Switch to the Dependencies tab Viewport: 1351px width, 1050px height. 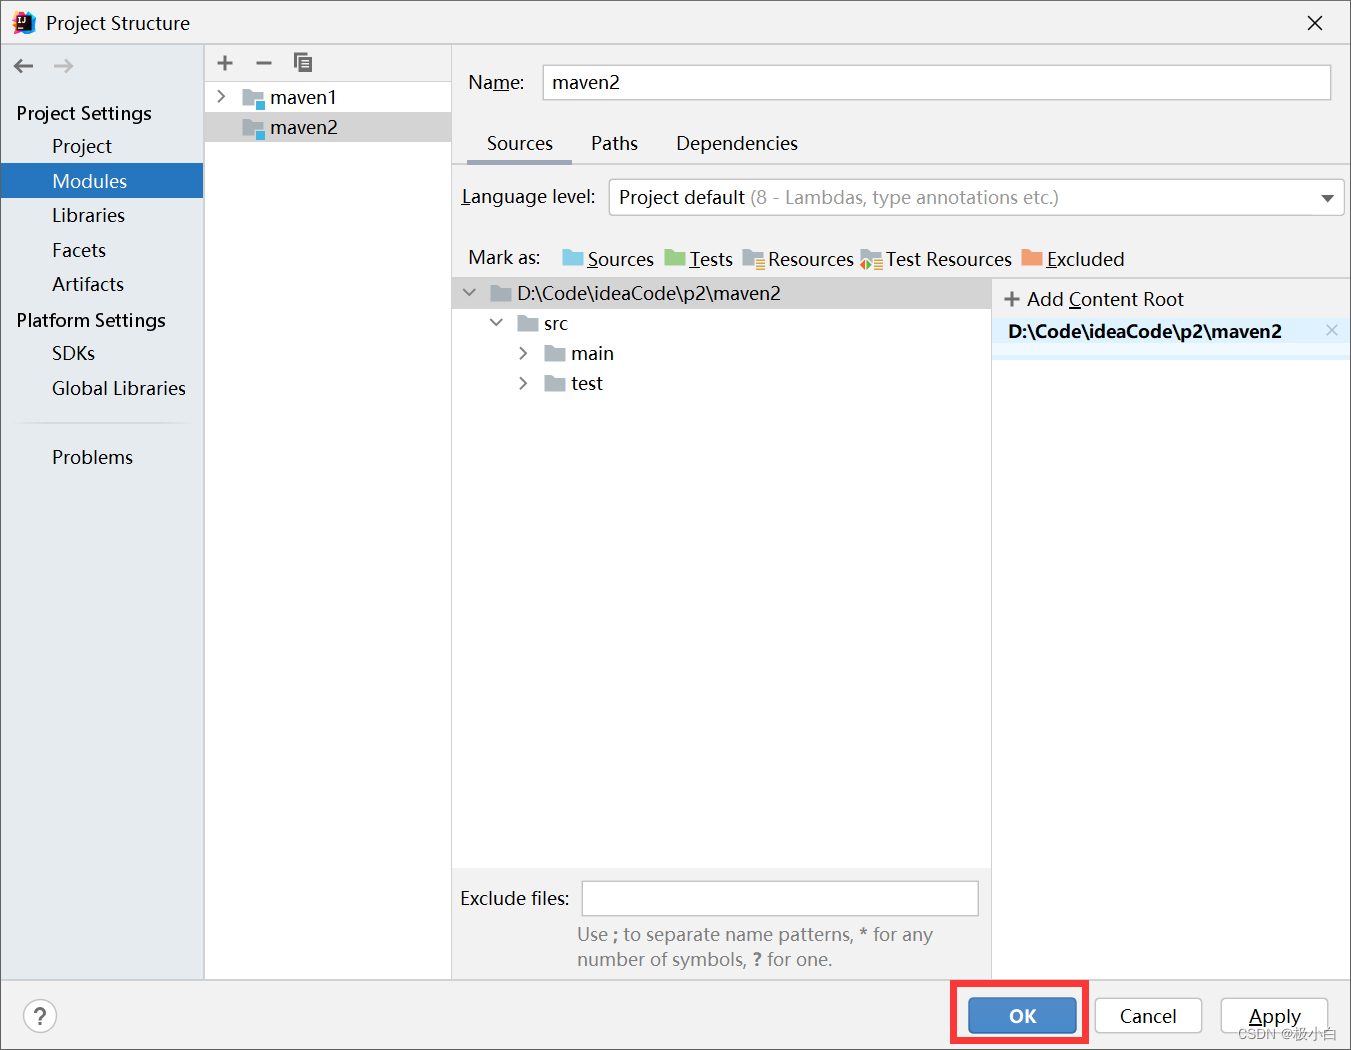click(737, 144)
